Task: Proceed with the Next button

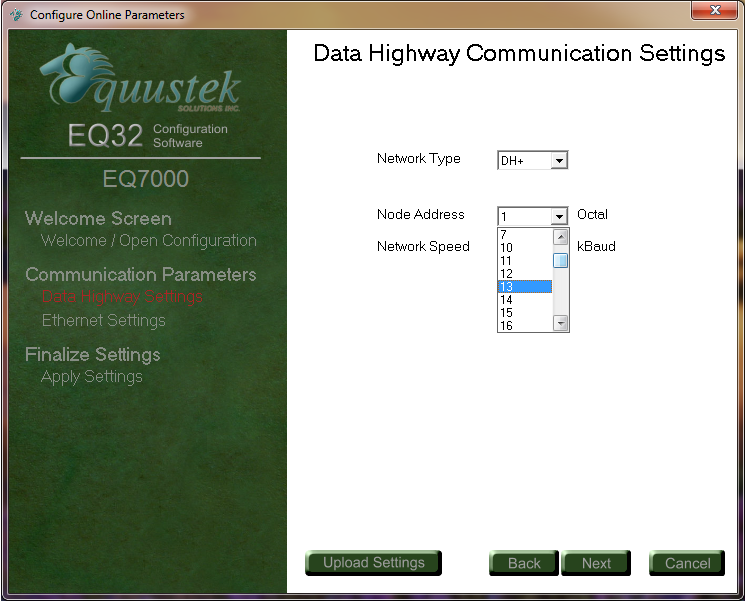Action: [596, 563]
